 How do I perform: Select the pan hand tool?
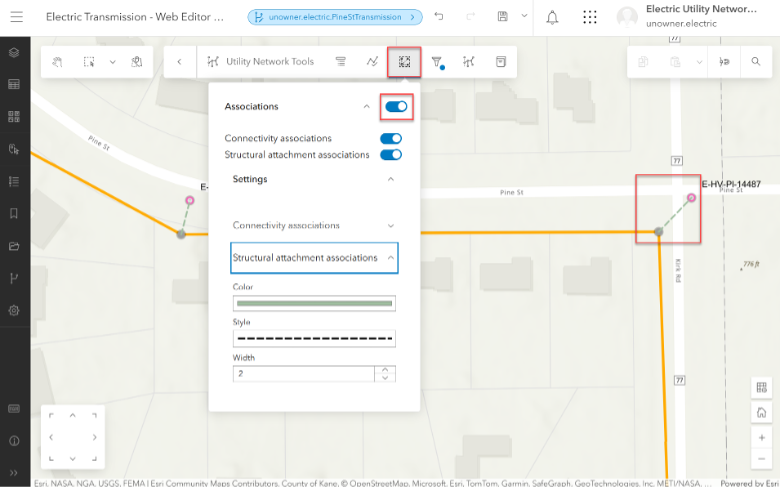click(x=57, y=62)
